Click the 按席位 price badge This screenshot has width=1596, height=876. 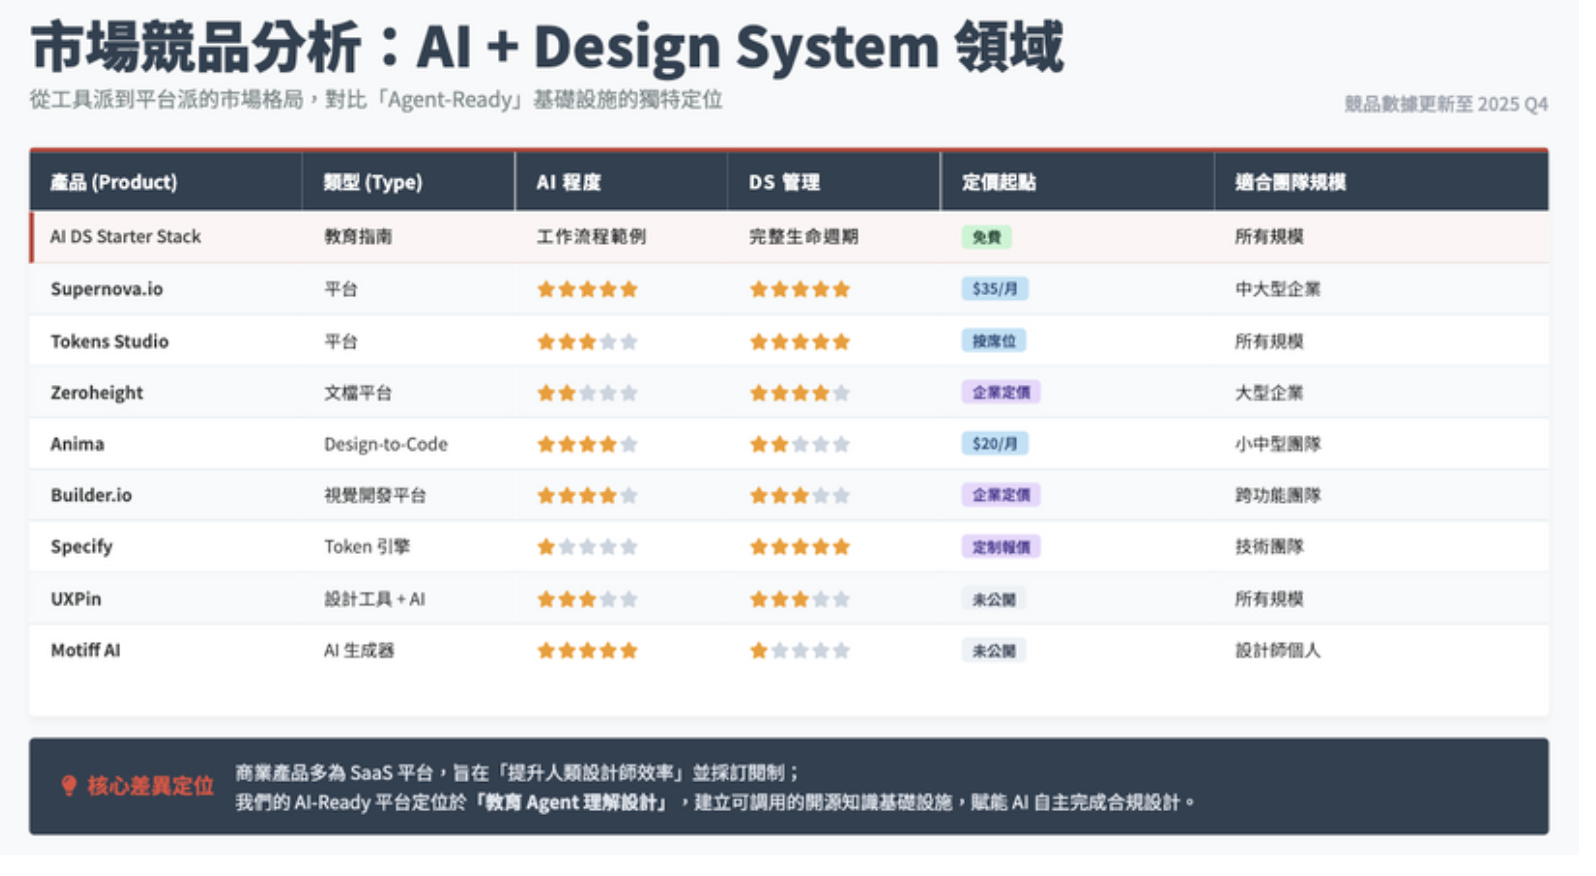[x=994, y=341]
